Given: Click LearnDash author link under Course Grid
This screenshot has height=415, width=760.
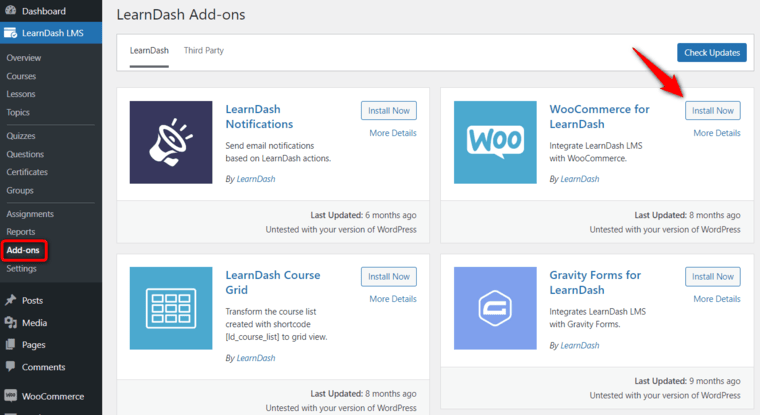Looking at the screenshot, I should click(x=256, y=358).
